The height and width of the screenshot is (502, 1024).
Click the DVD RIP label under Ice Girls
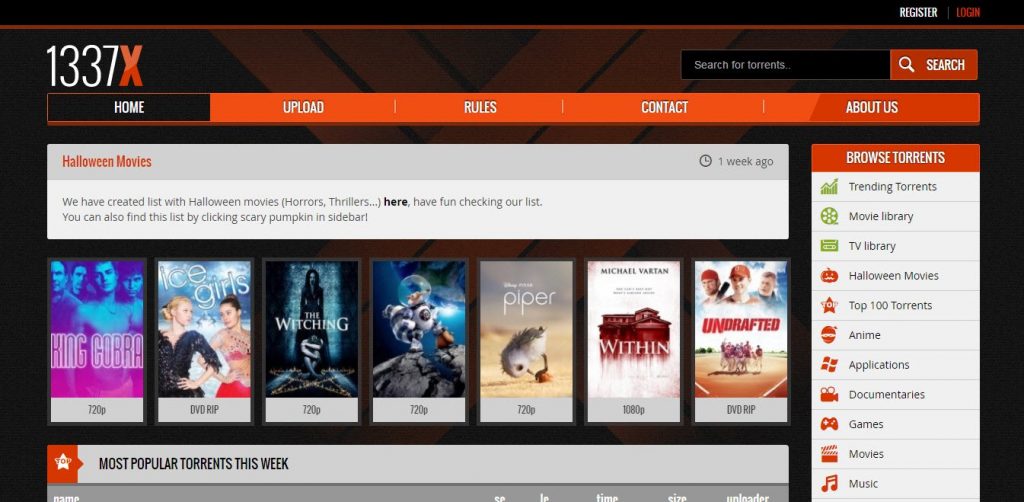point(204,410)
